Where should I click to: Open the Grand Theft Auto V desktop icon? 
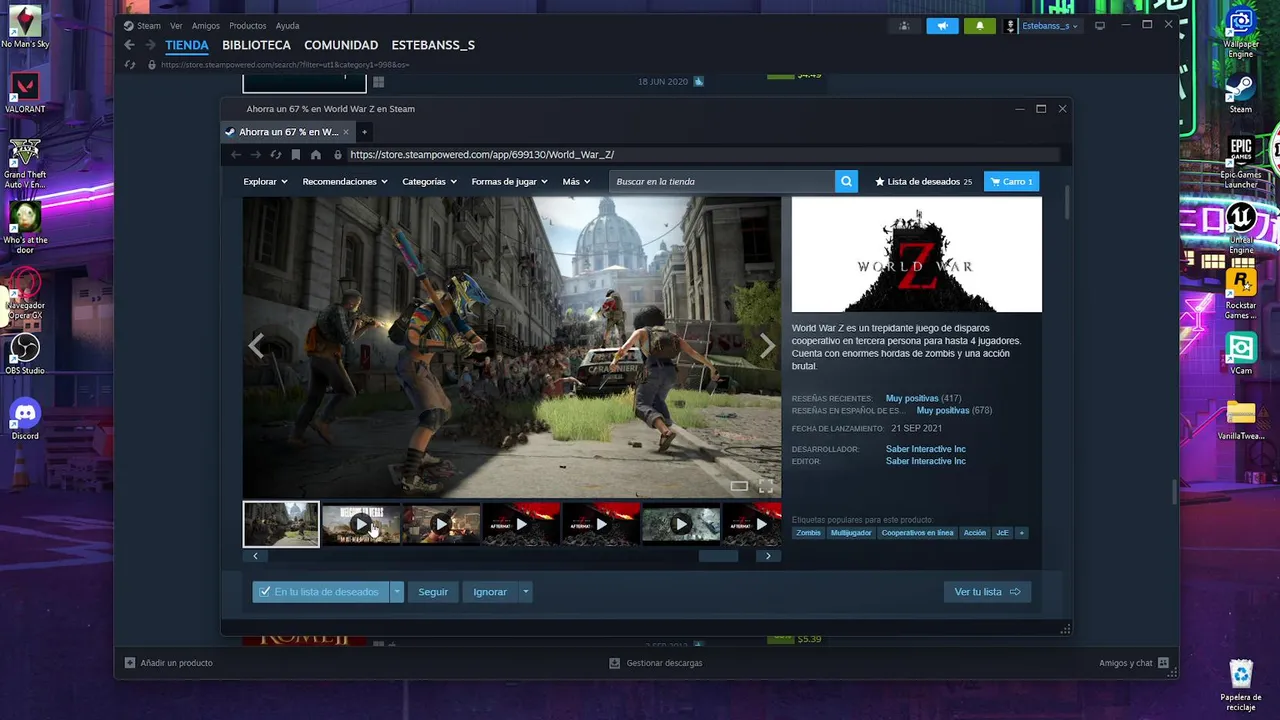(25, 162)
